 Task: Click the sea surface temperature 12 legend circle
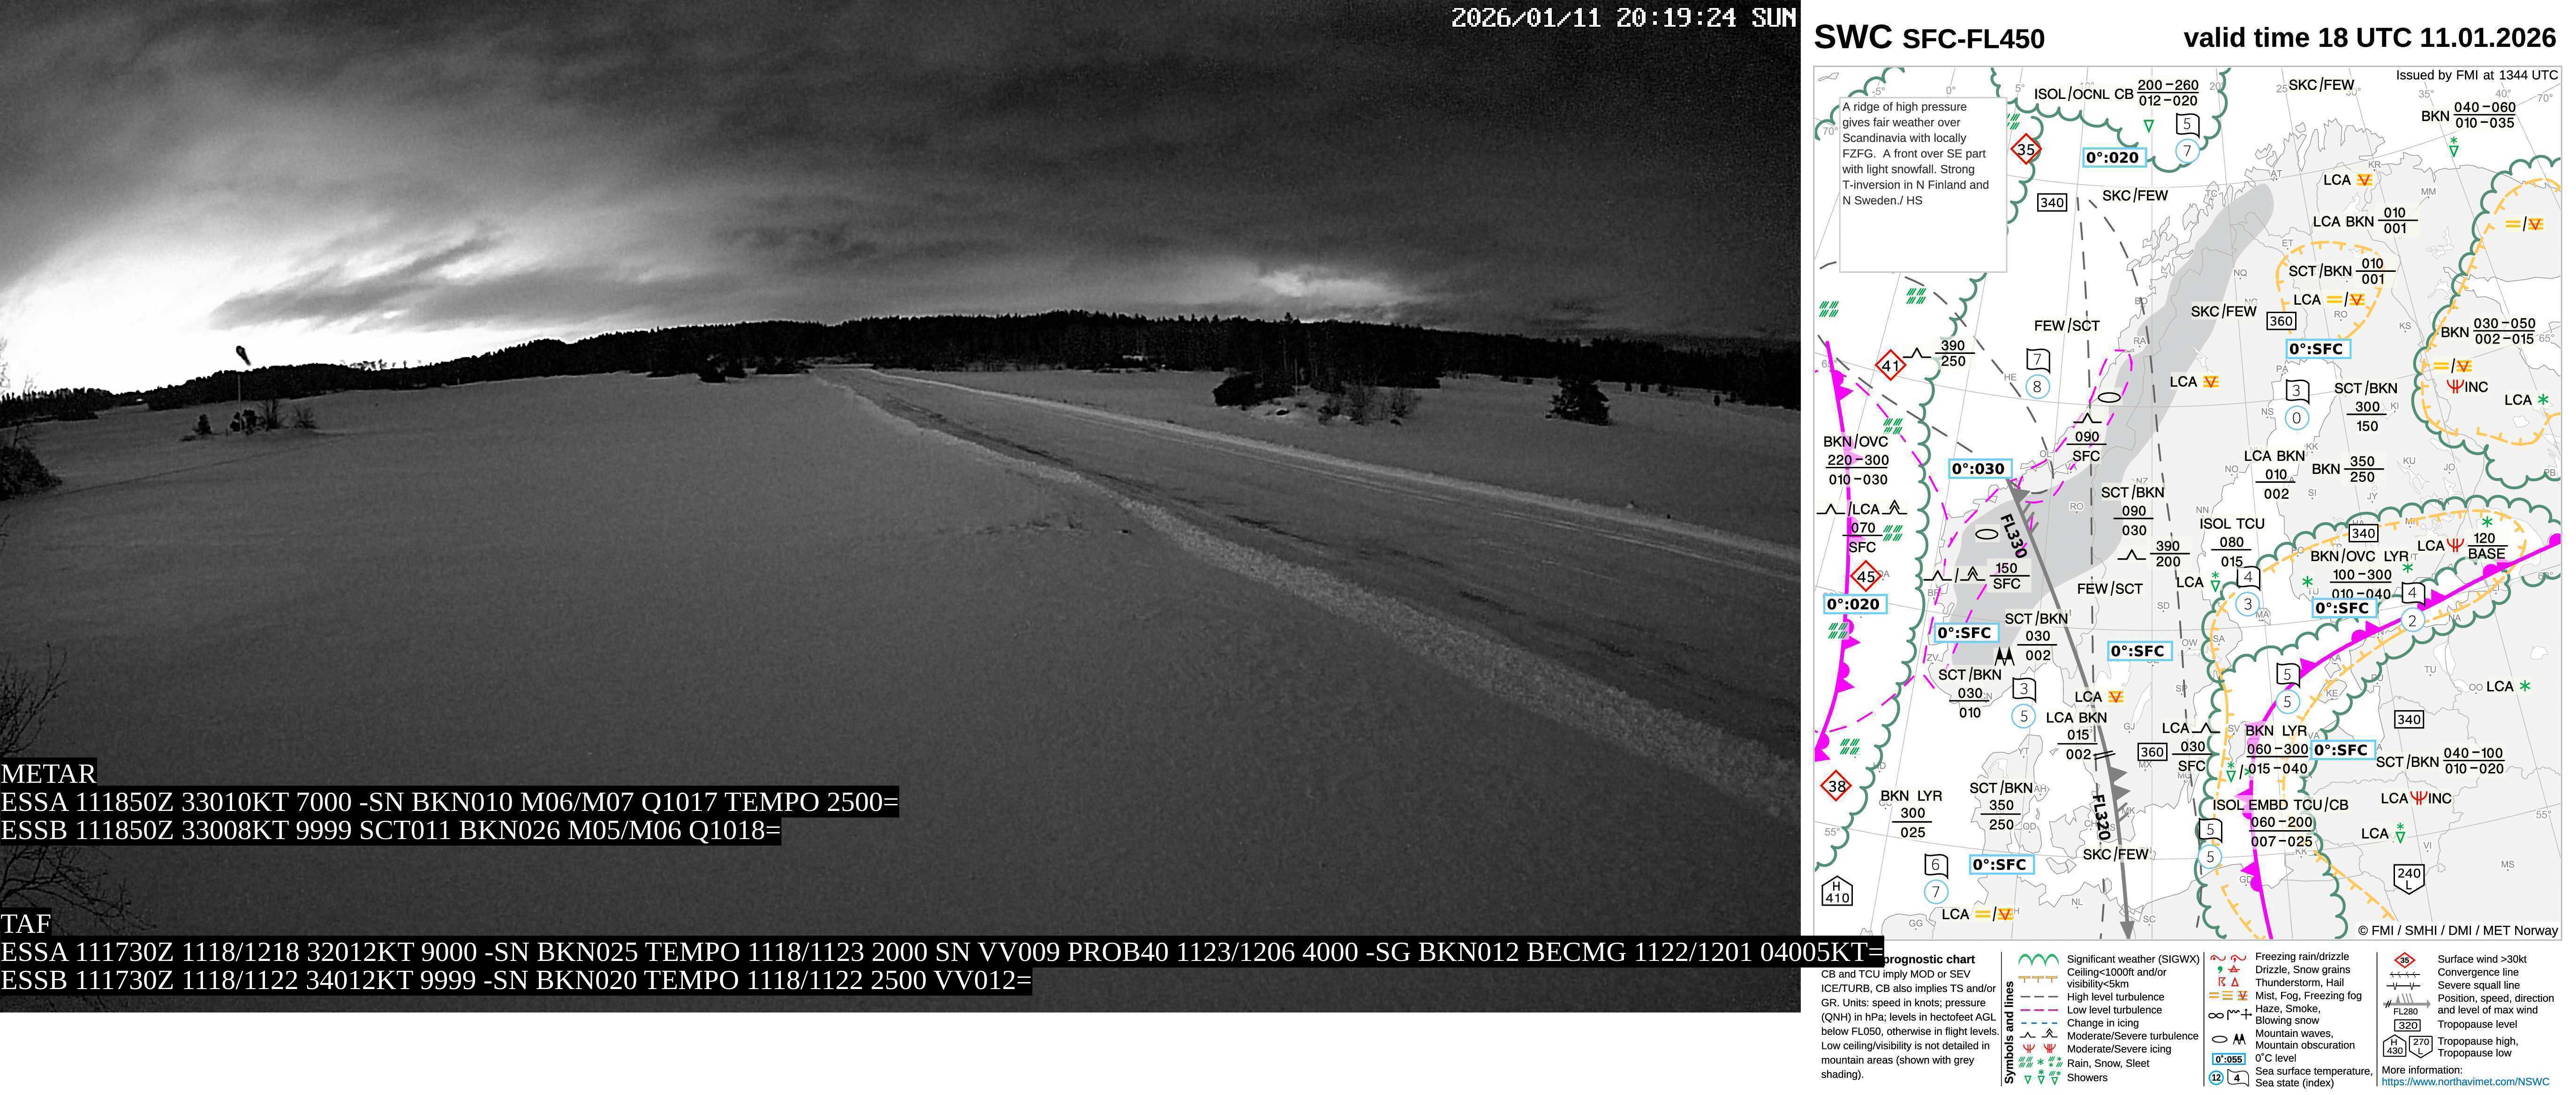pos(2216,1077)
